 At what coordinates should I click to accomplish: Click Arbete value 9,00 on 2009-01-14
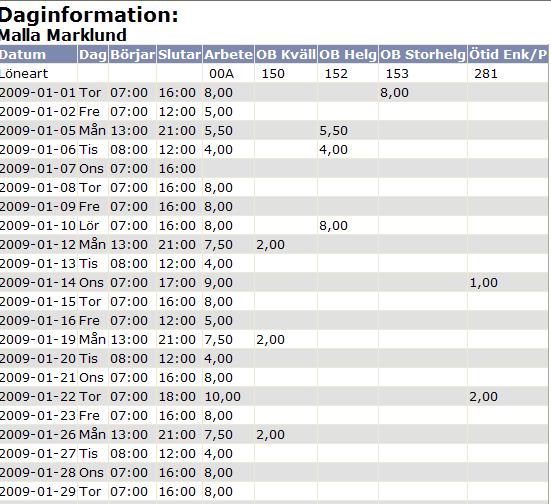point(218,283)
